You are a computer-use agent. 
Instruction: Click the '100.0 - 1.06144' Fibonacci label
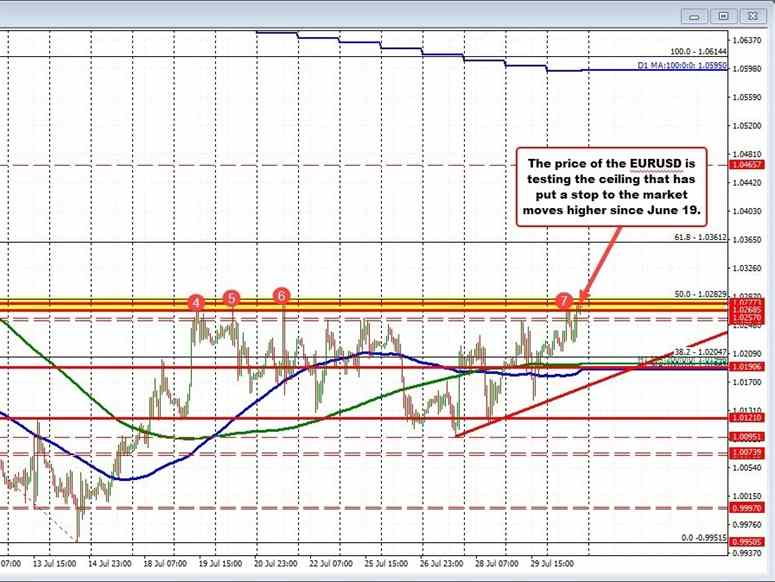(x=698, y=51)
